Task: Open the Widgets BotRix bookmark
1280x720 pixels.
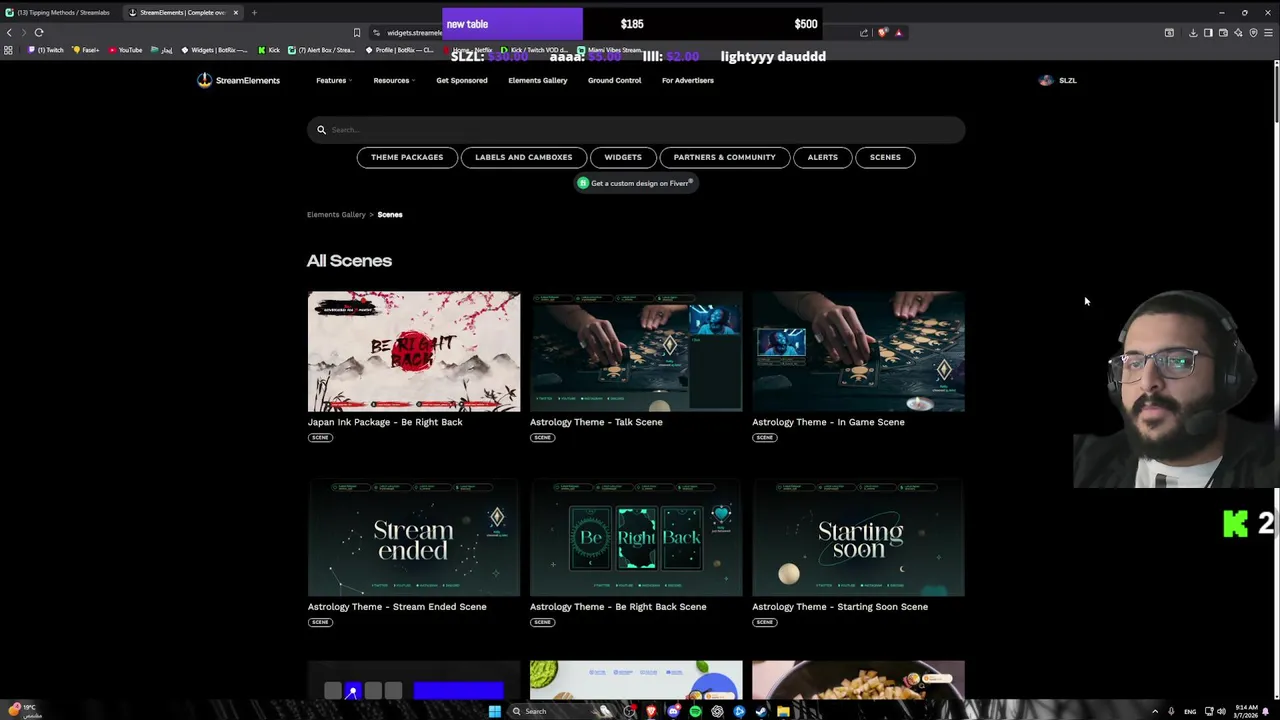Action: pos(213,50)
